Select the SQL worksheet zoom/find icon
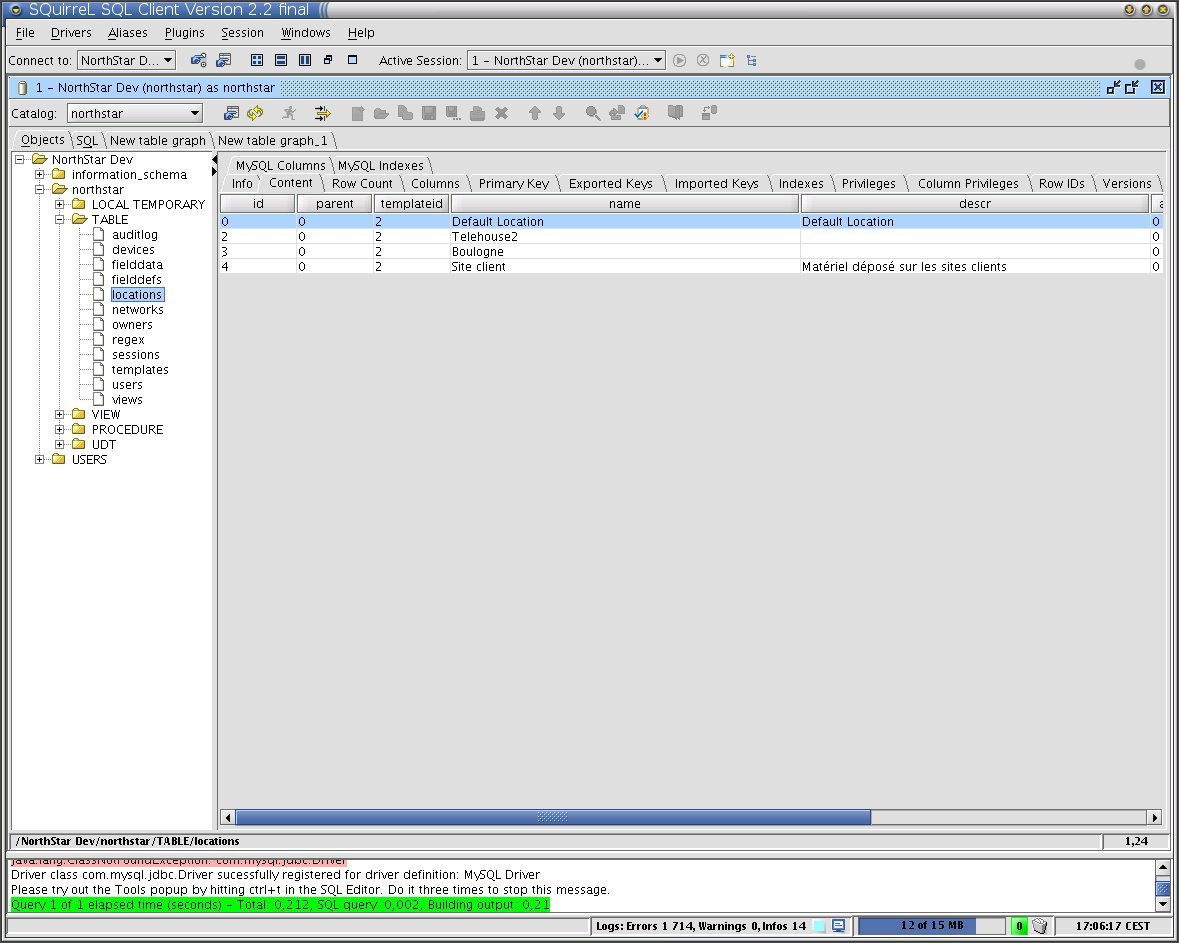This screenshot has height=943, width=1179. tap(593, 113)
